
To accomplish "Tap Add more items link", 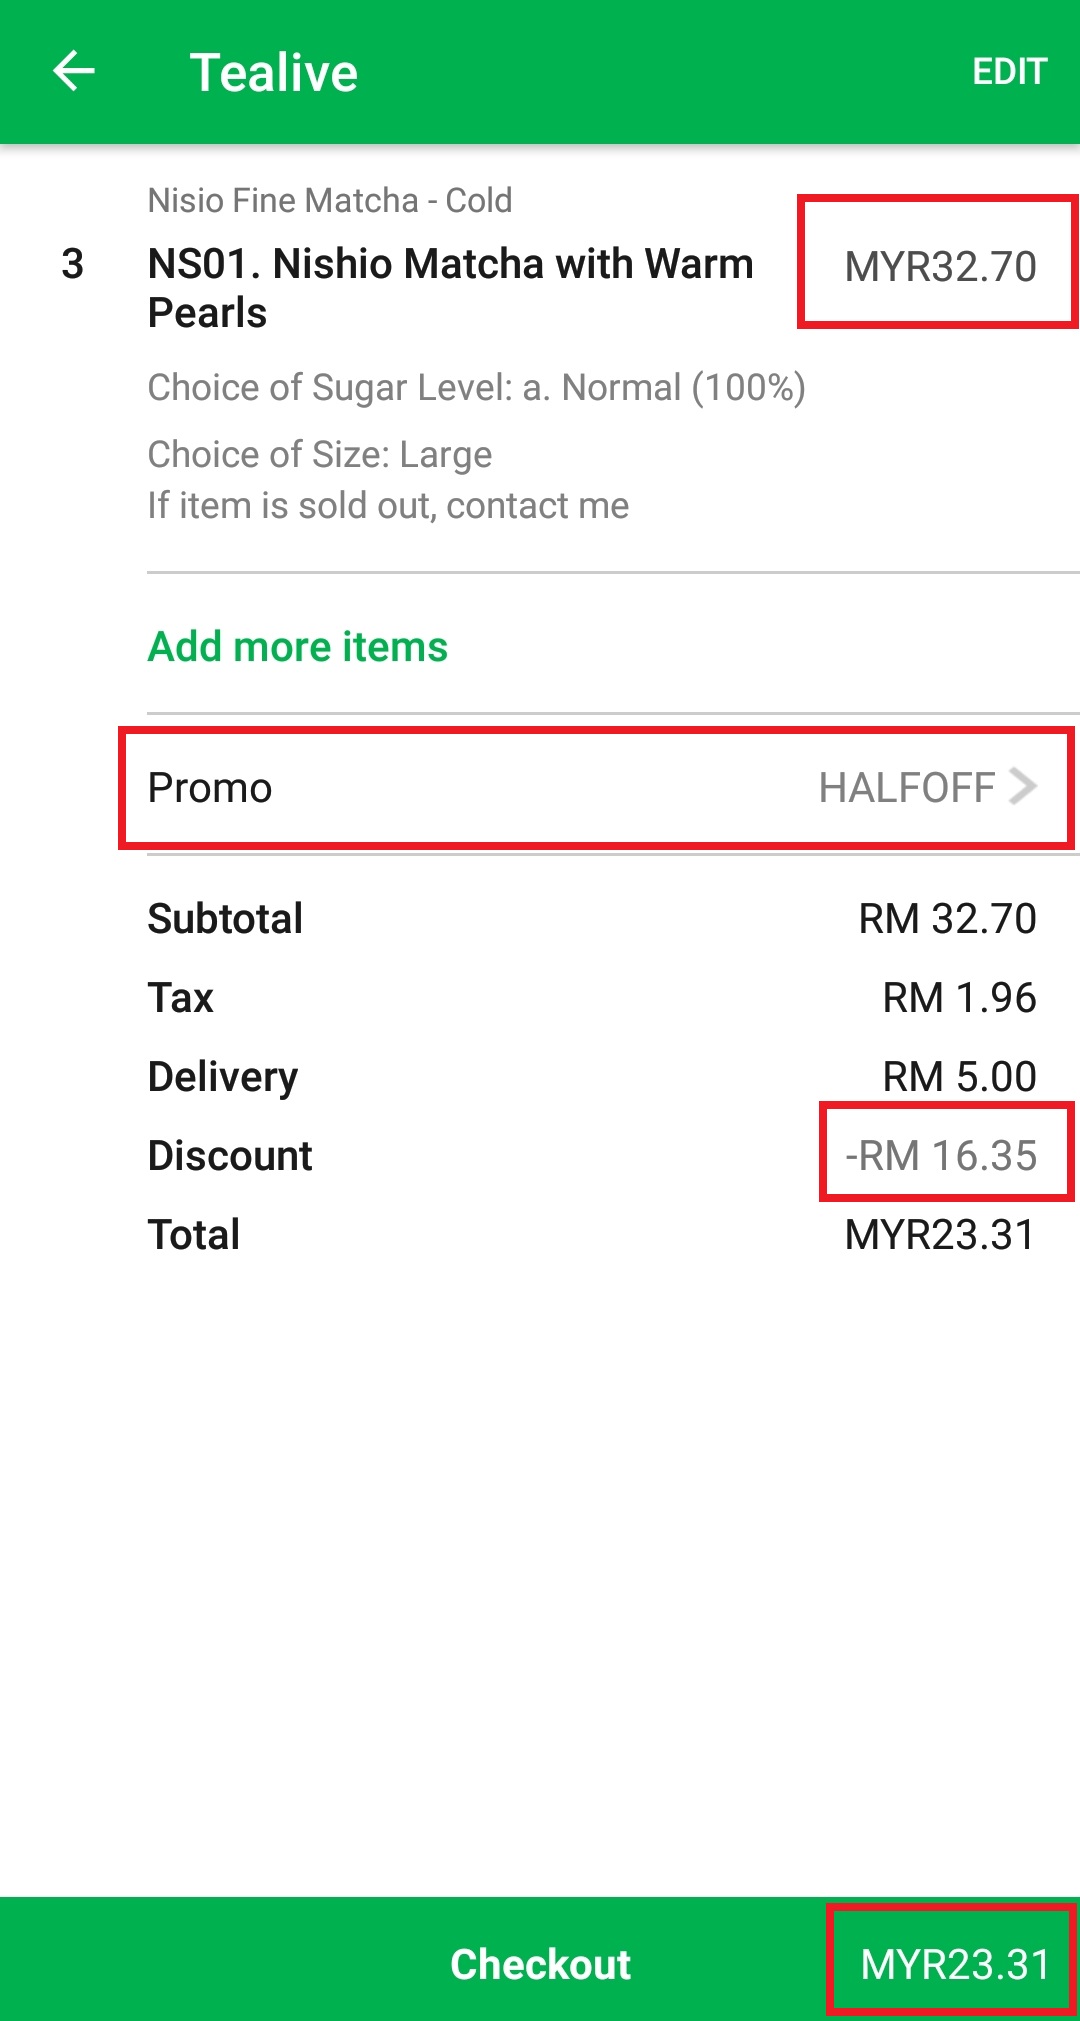I will coord(298,647).
